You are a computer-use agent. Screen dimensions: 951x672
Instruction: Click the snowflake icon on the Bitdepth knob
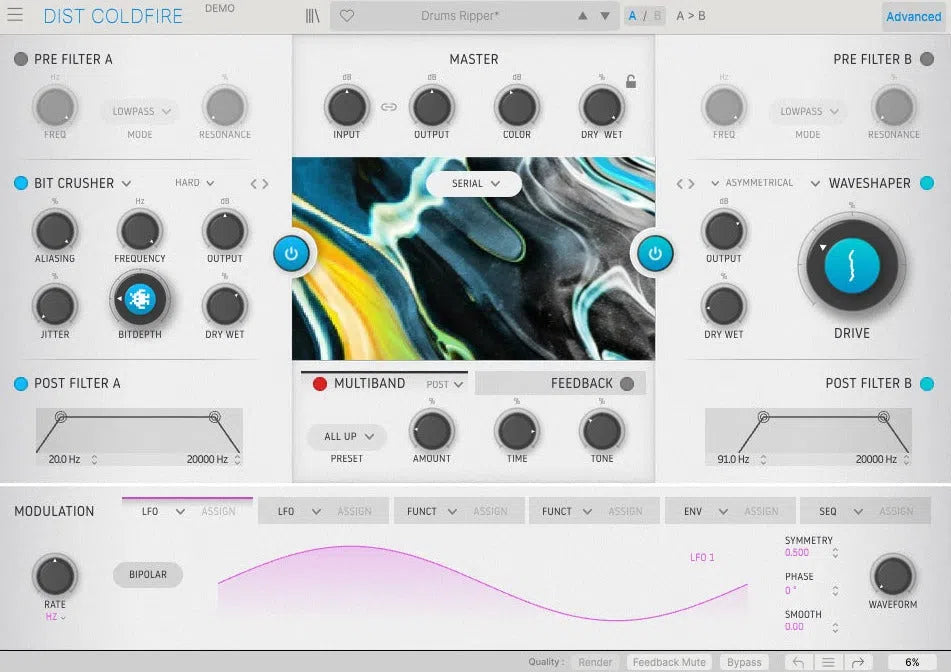pyautogui.click(x=139, y=297)
